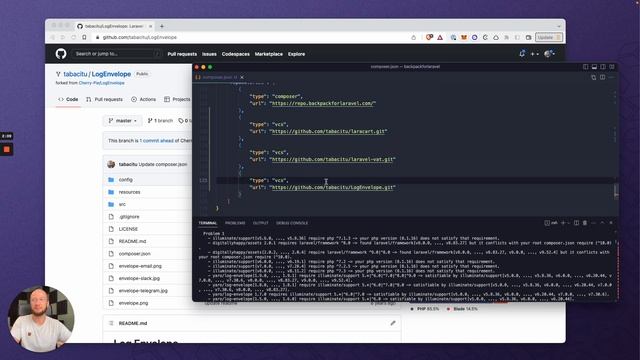This screenshot has width=640, height=360.
Task: Switch to the TERMINAL panel tab
Action: pyautogui.click(x=208, y=223)
